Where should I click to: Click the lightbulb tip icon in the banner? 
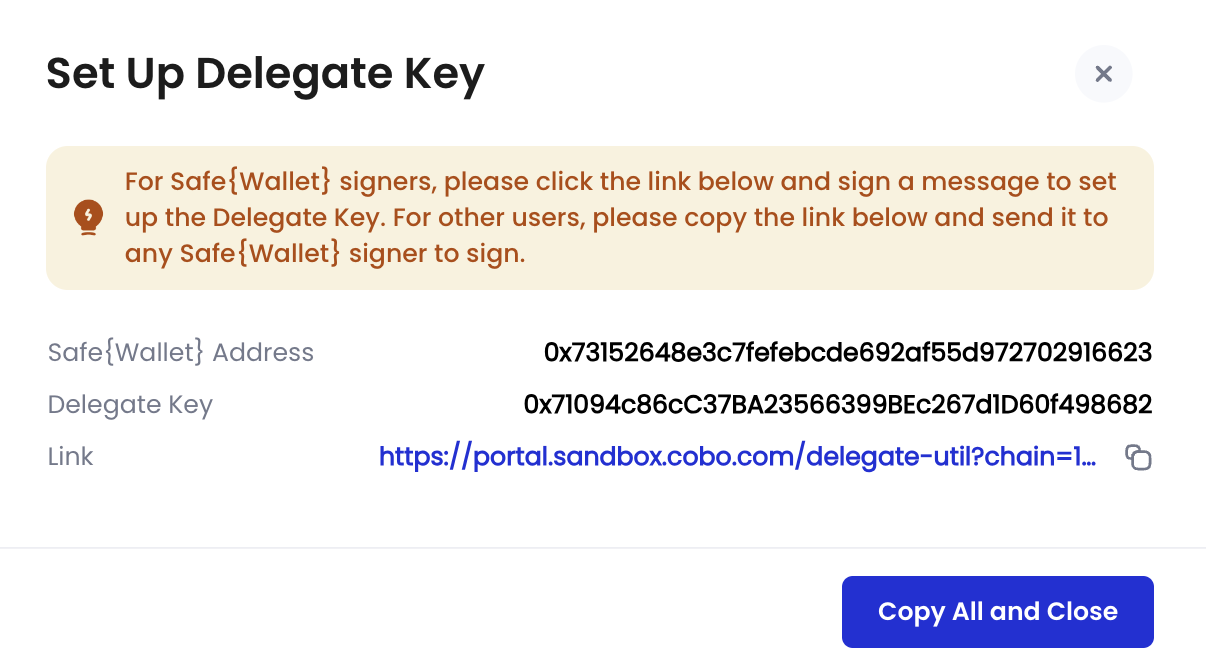coord(89,217)
